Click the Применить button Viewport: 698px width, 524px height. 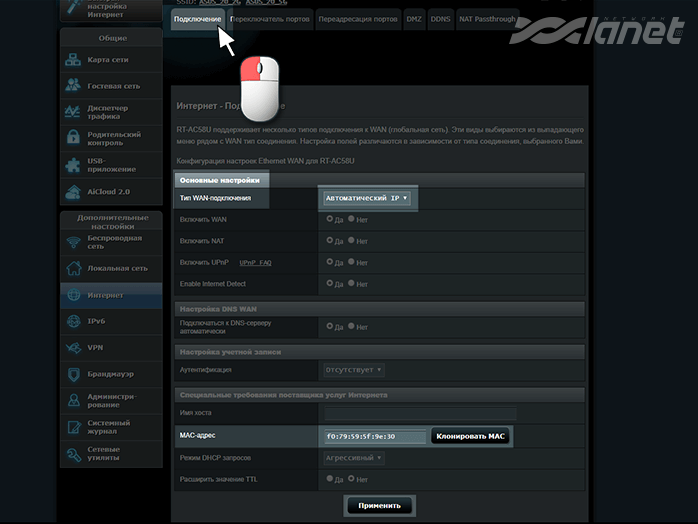[x=379, y=505]
